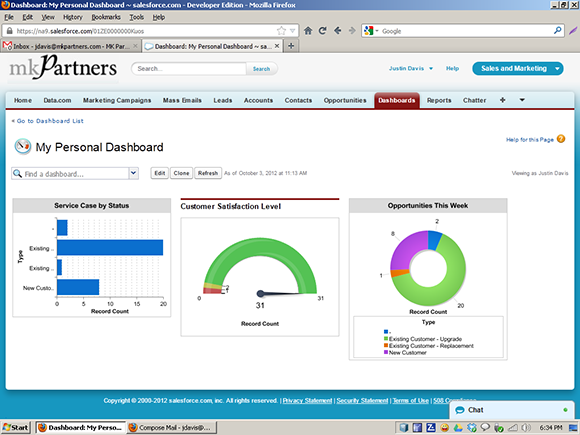Image resolution: width=580 pixels, height=435 pixels.
Task: Click the dashboard gauge icon beside title
Action: point(23,146)
